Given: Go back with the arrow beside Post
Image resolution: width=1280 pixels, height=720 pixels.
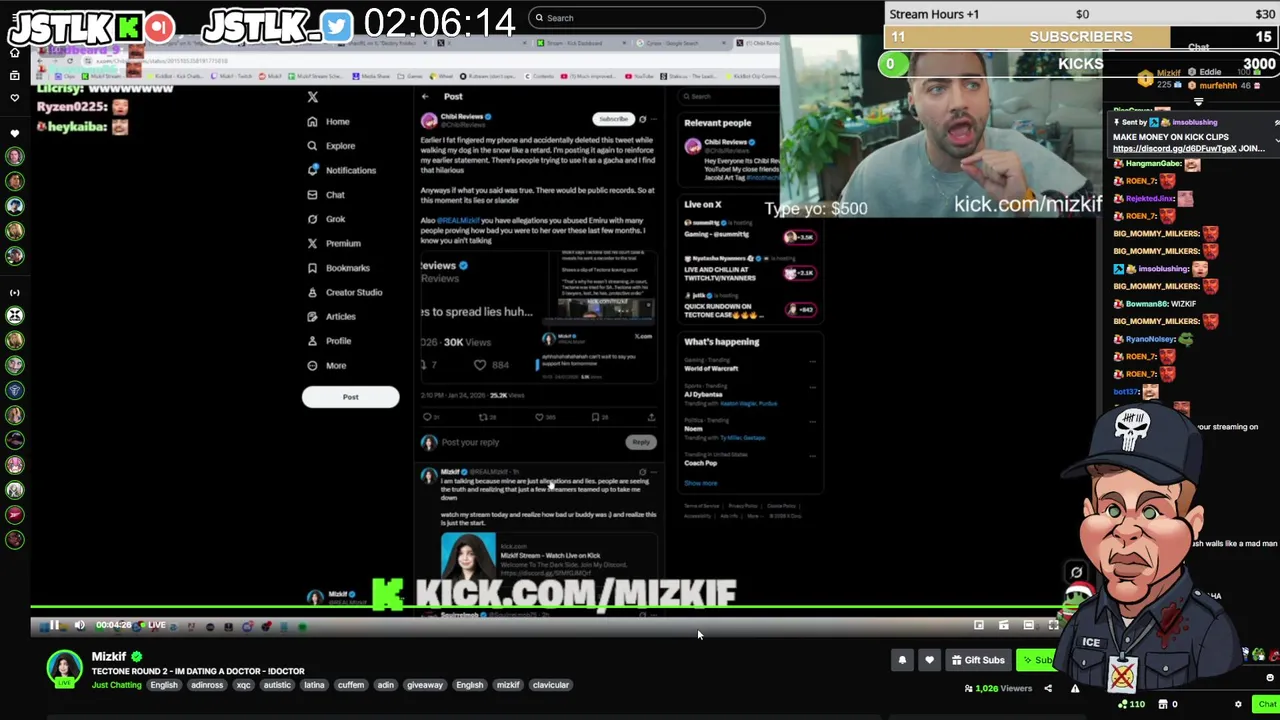Looking at the screenshot, I should click(x=425, y=97).
